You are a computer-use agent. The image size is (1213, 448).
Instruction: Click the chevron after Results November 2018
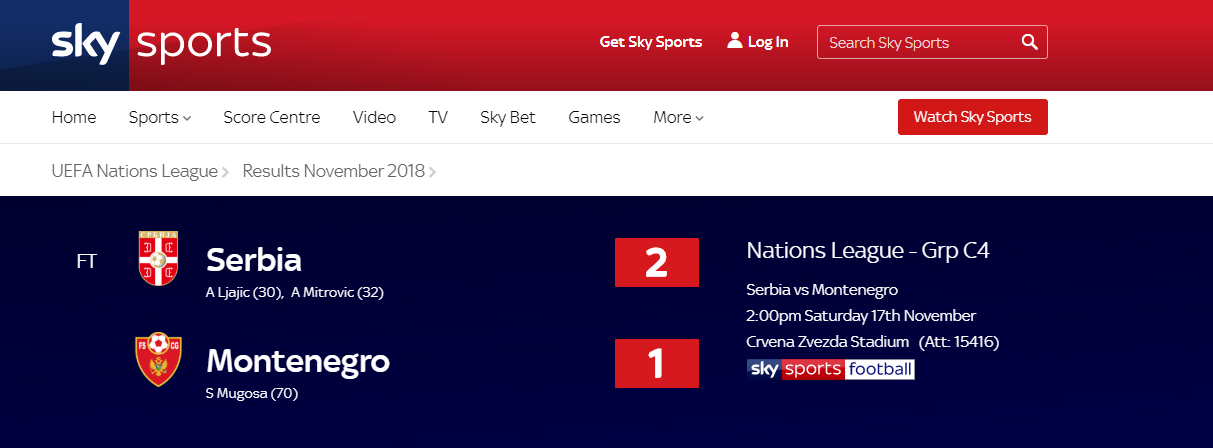[x=432, y=172]
